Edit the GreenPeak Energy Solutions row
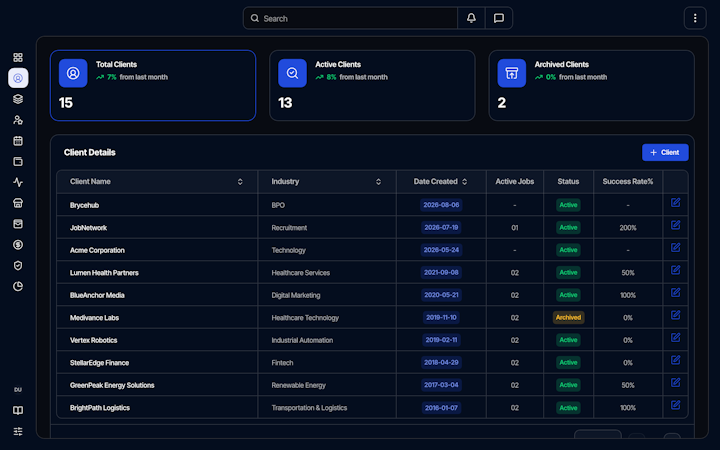The image size is (720, 450). pyautogui.click(x=675, y=382)
